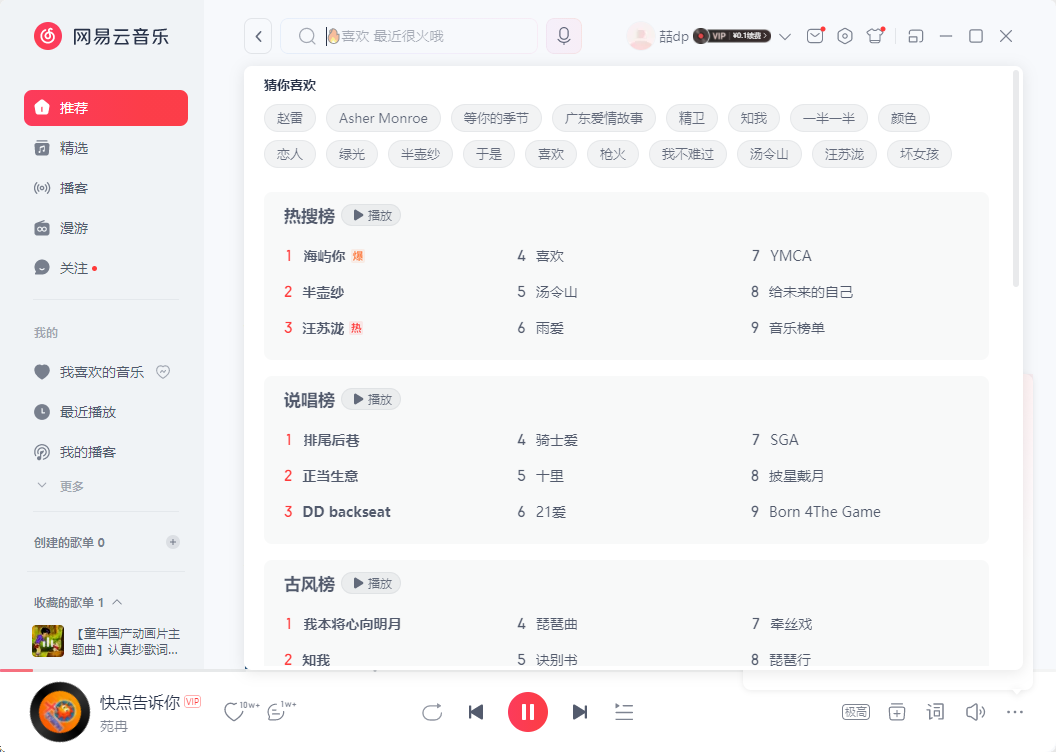Expand user account dropdown arrow
The image size is (1056, 752).
click(x=785, y=36)
